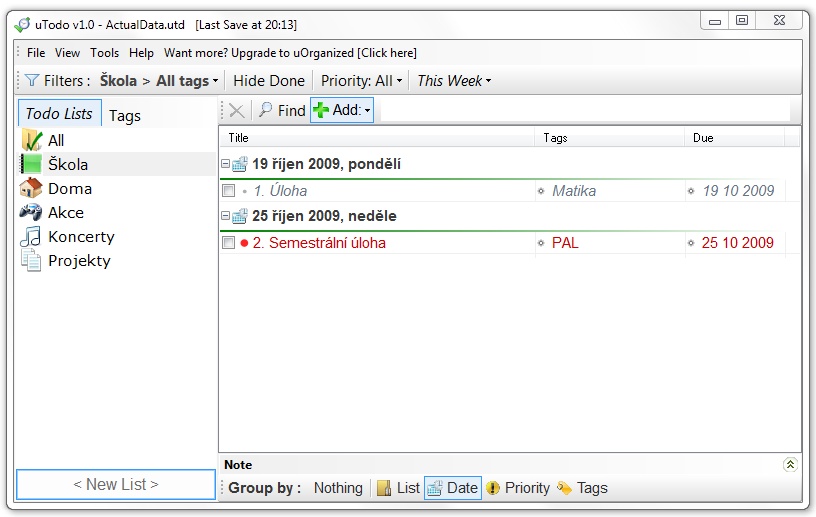816x517 pixels.
Task: Click the All list checkmark icon
Action: click(31, 140)
